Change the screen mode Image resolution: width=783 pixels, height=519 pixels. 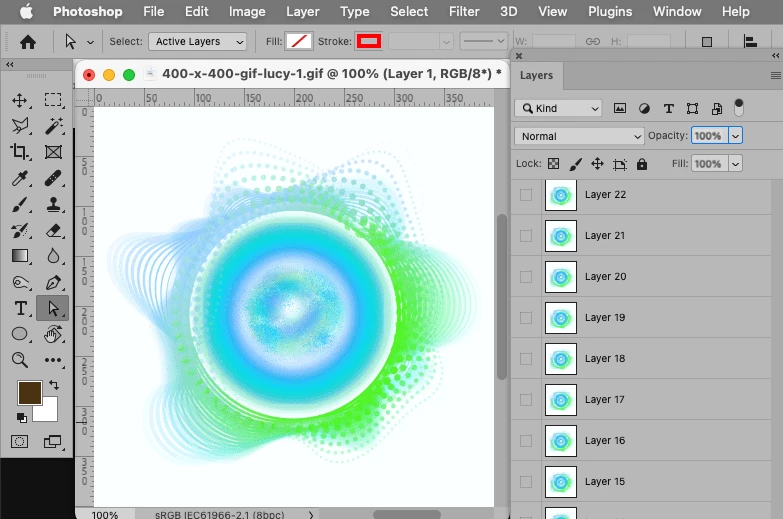click(52, 442)
